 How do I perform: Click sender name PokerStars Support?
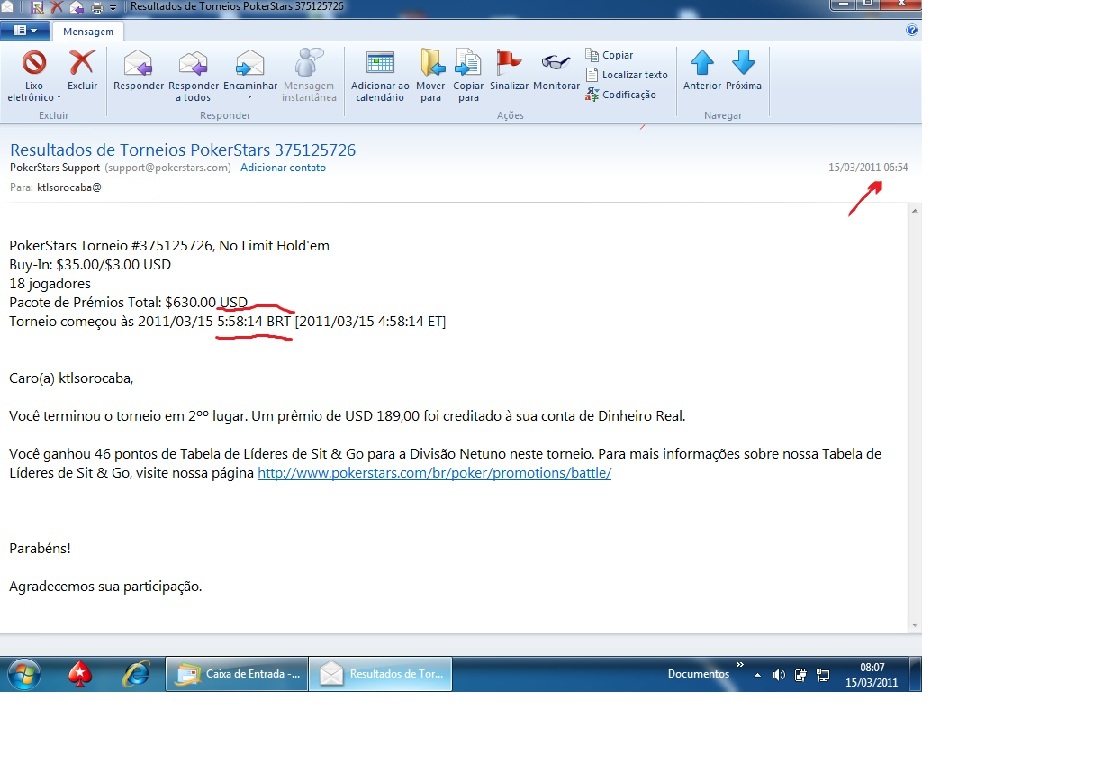coord(55,168)
